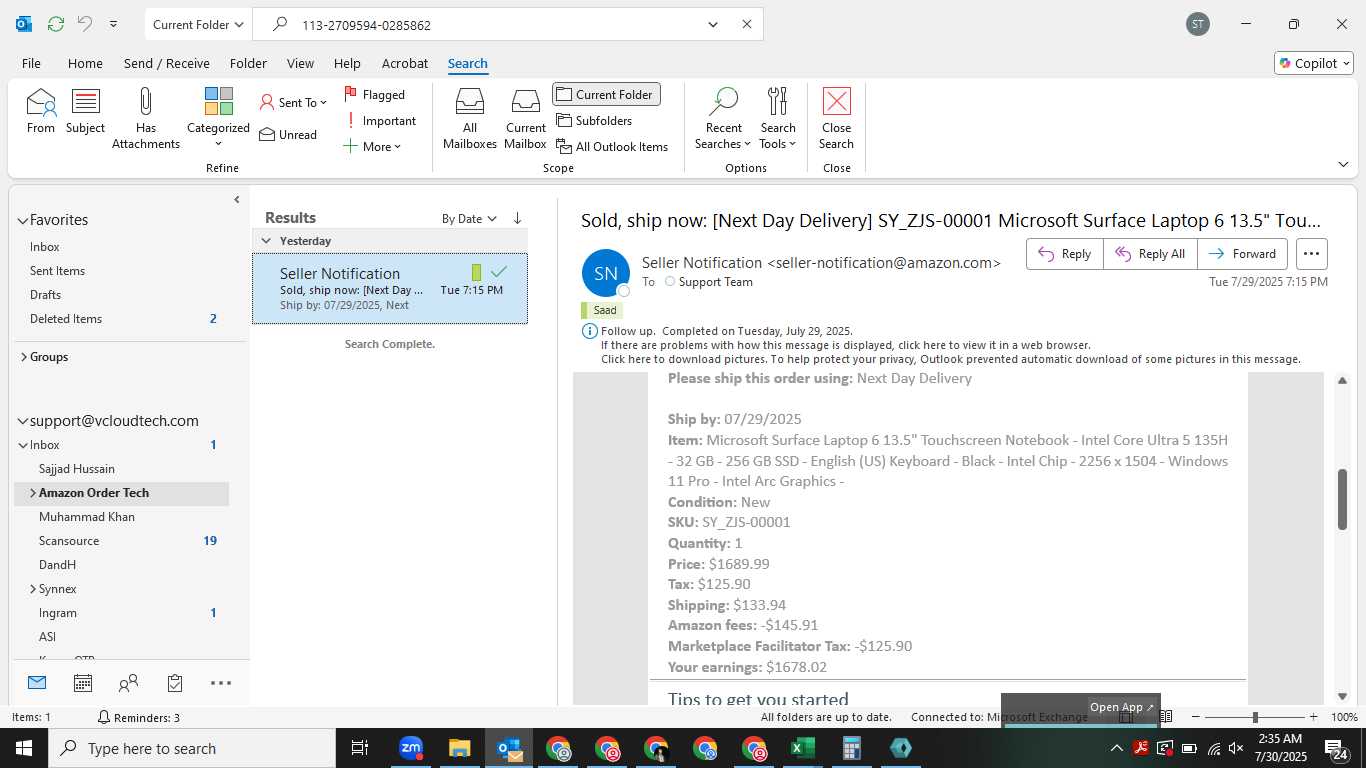Open Zoom from the taskbar

tap(411, 748)
